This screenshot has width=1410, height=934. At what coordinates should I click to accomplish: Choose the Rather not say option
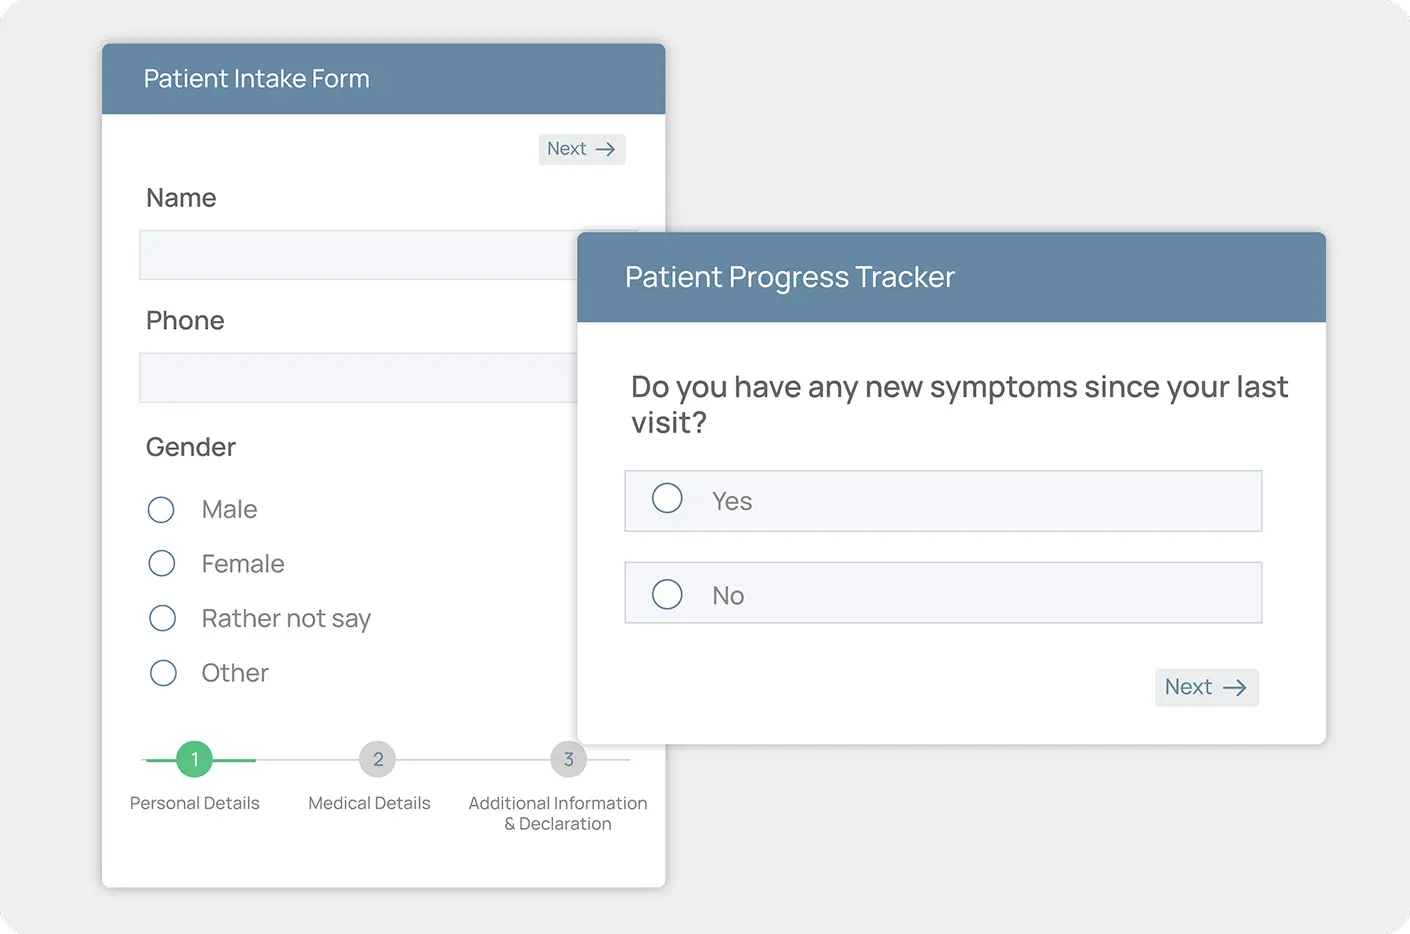(162, 618)
